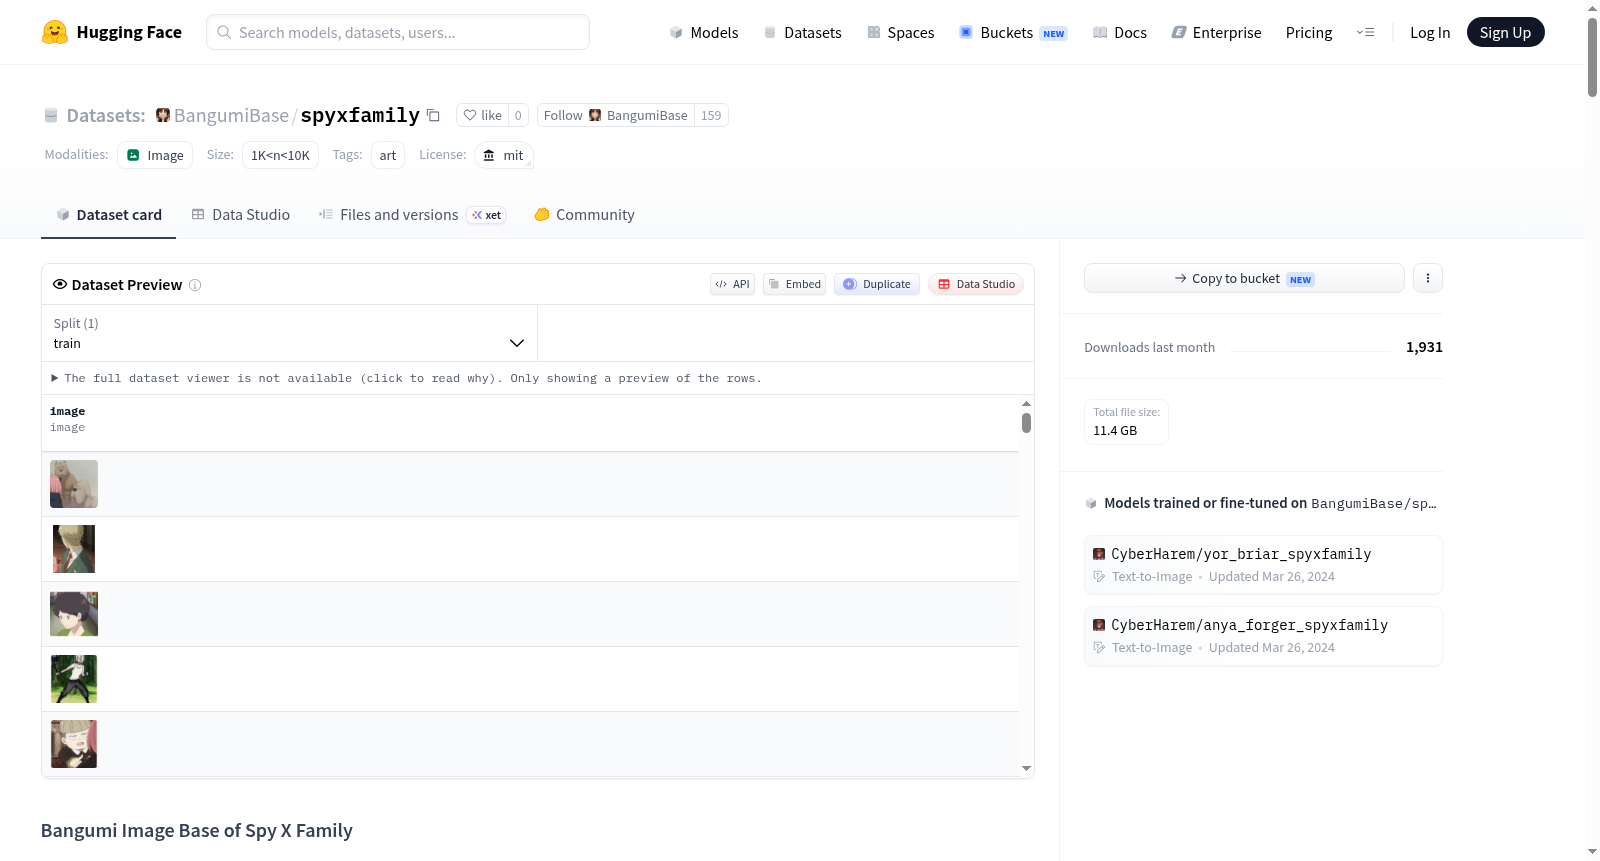This screenshot has height=861, width=1600.
Task: Click the Sign Up button
Action: (x=1506, y=32)
